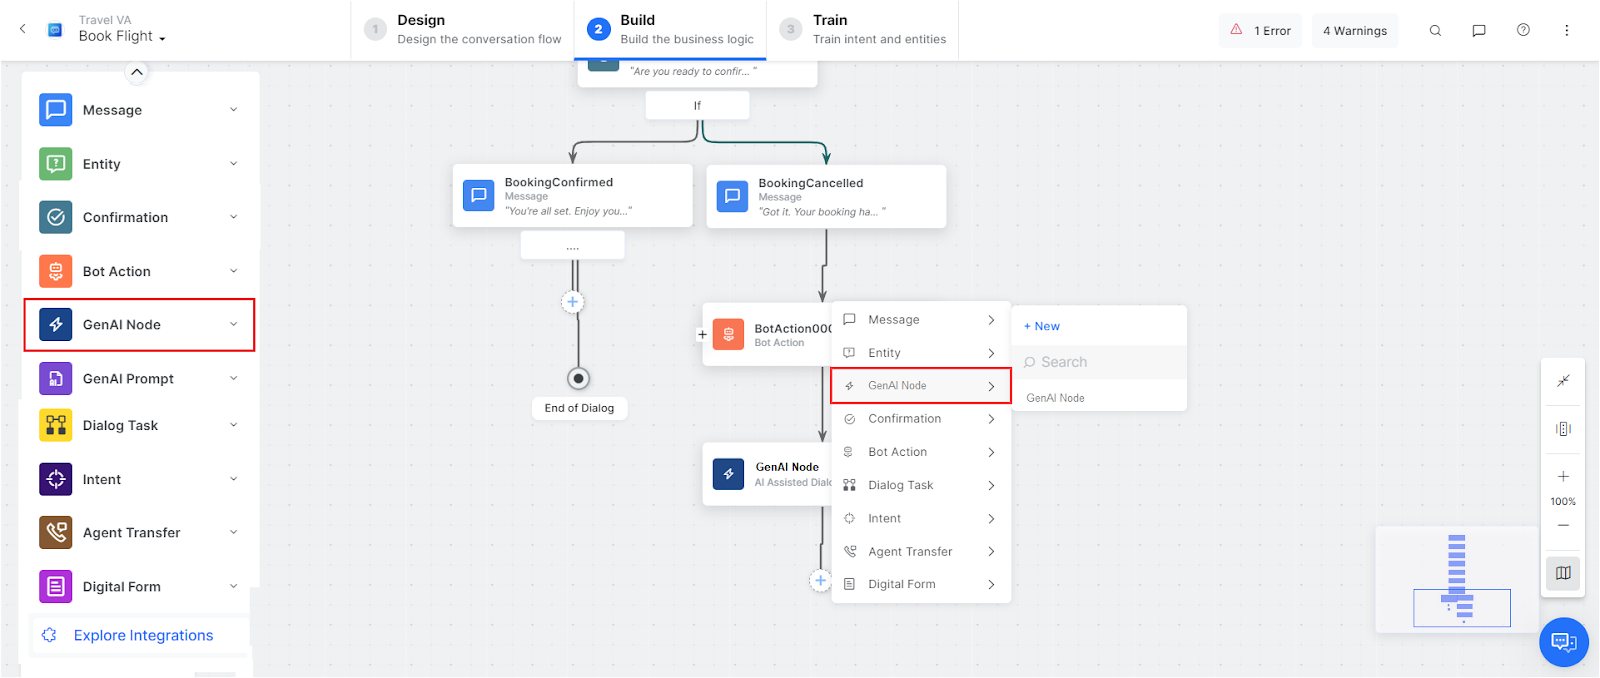The height and width of the screenshot is (678, 1600).
Task: Open the search magnifier in top bar
Action: pos(1435,31)
